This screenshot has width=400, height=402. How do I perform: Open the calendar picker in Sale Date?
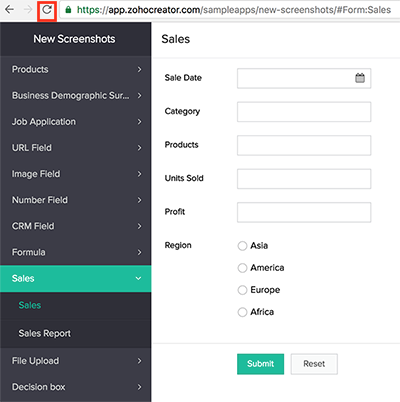[360, 78]
